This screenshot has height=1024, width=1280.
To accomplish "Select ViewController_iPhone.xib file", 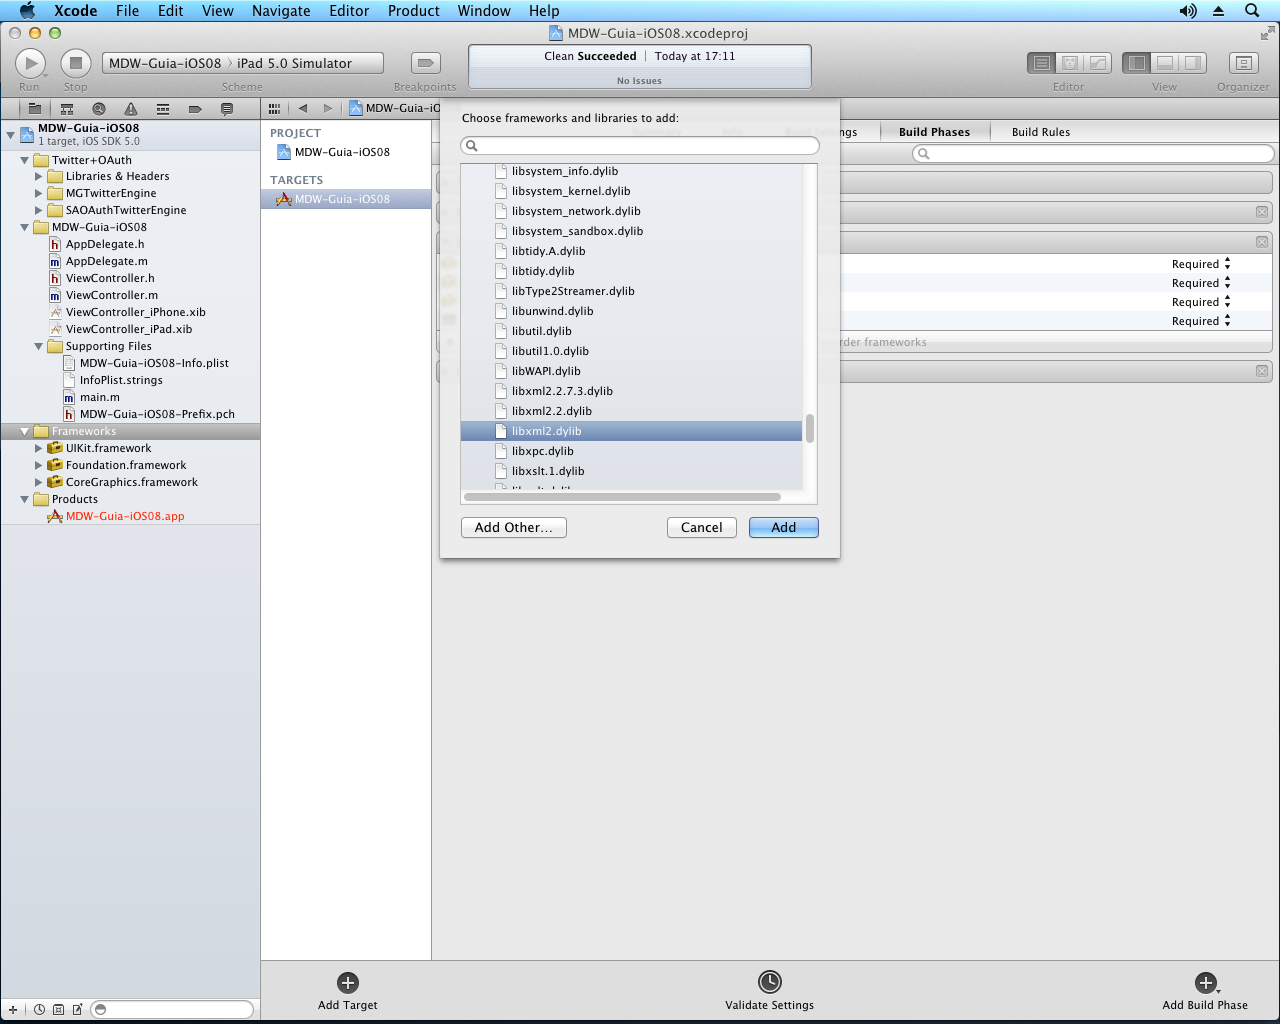I will click(135, 312).
